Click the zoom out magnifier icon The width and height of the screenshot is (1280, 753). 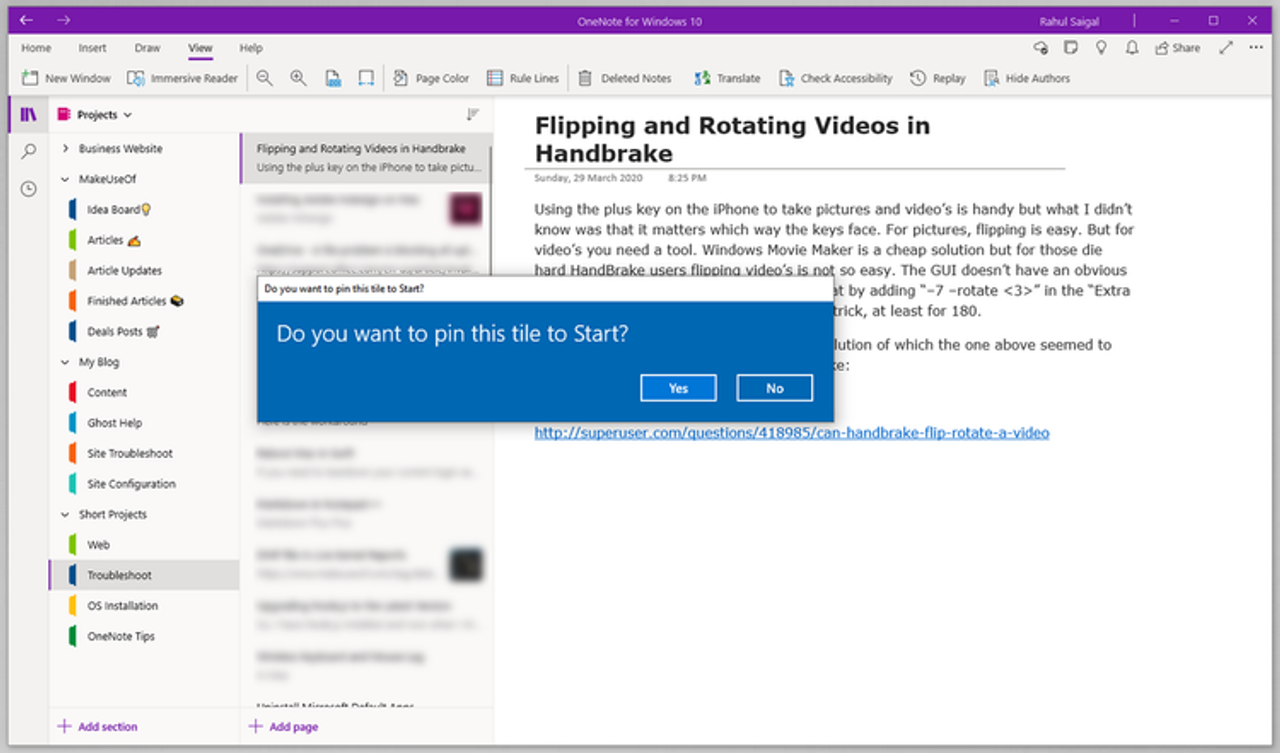(x=264, y=78)
